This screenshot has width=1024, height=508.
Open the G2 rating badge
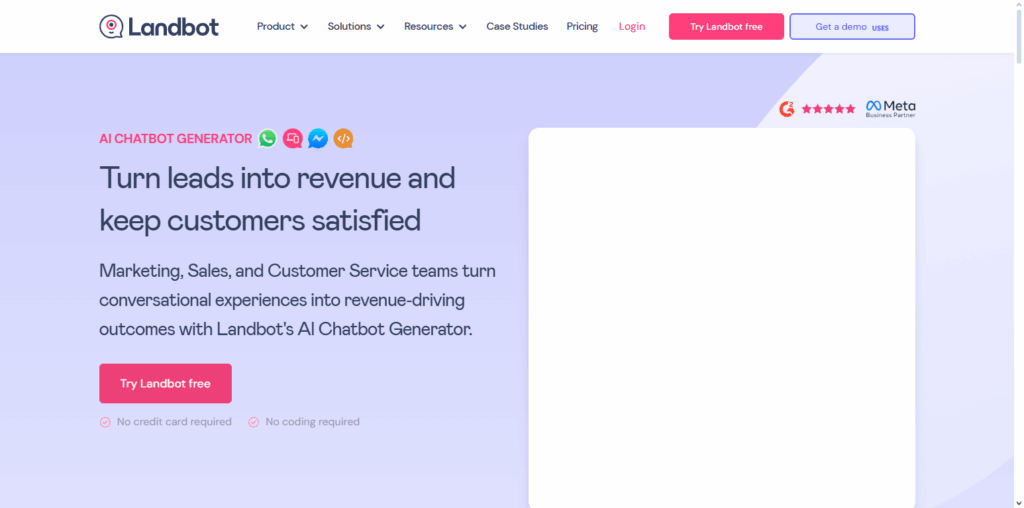787,109
